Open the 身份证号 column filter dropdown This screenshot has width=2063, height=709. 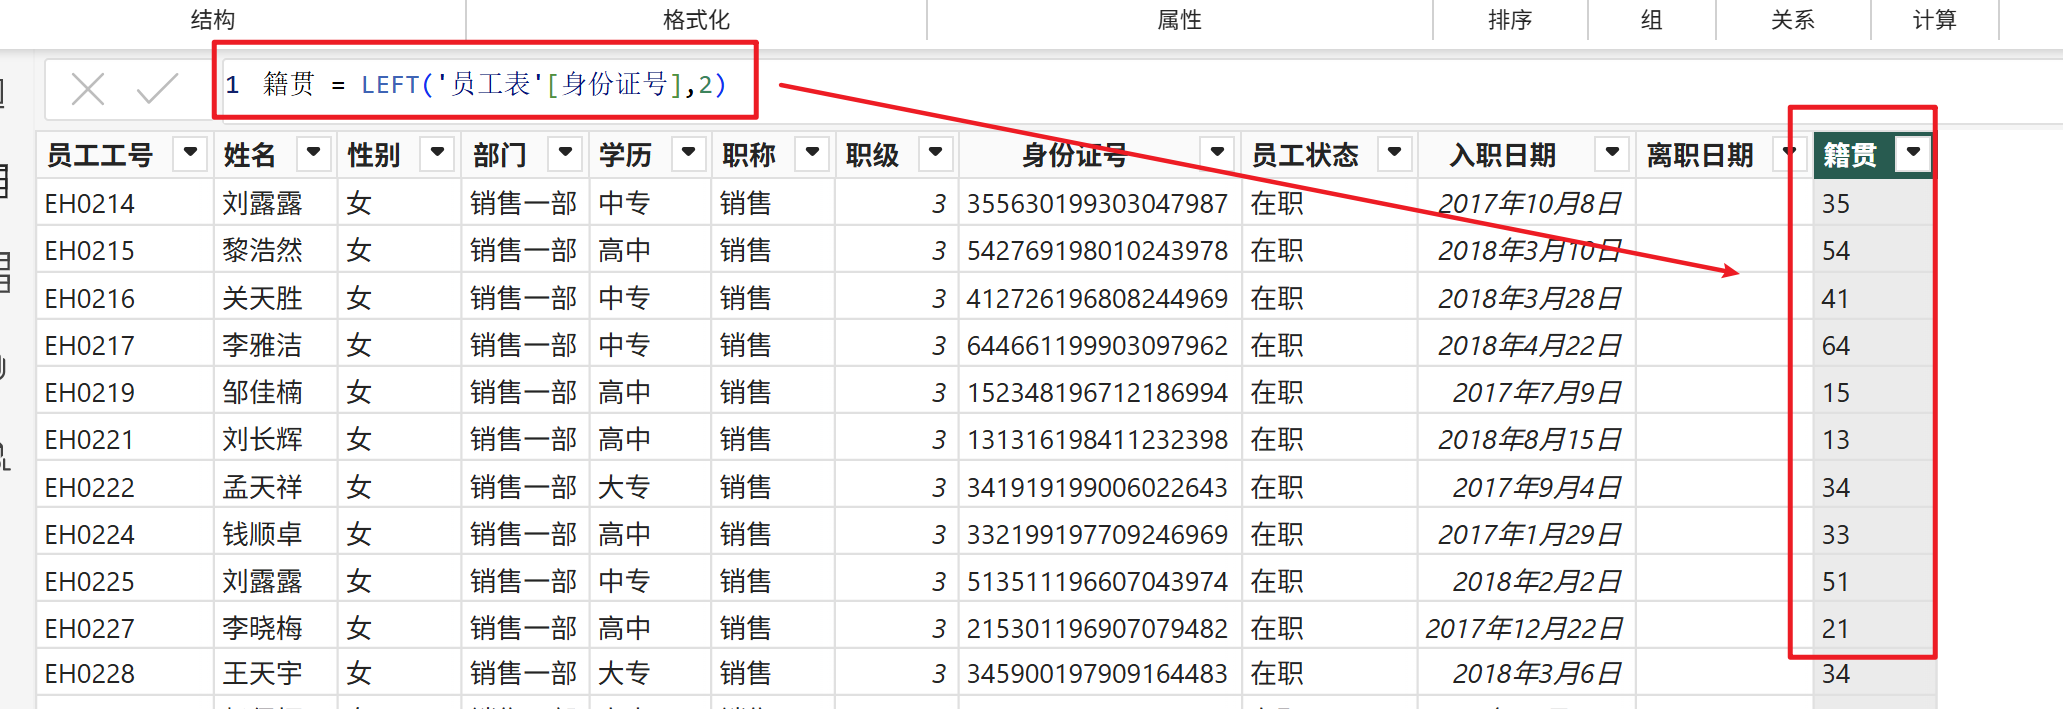point(1217,154)
